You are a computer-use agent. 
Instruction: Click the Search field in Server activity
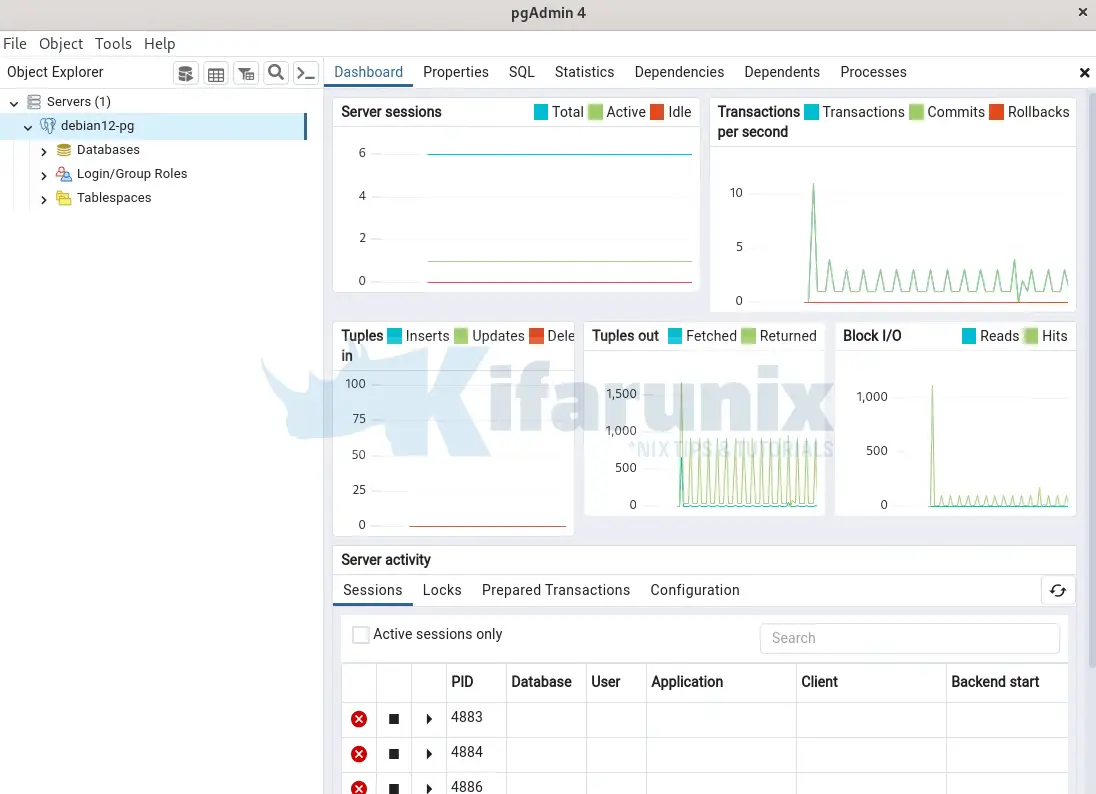click(x=909, y=638)
